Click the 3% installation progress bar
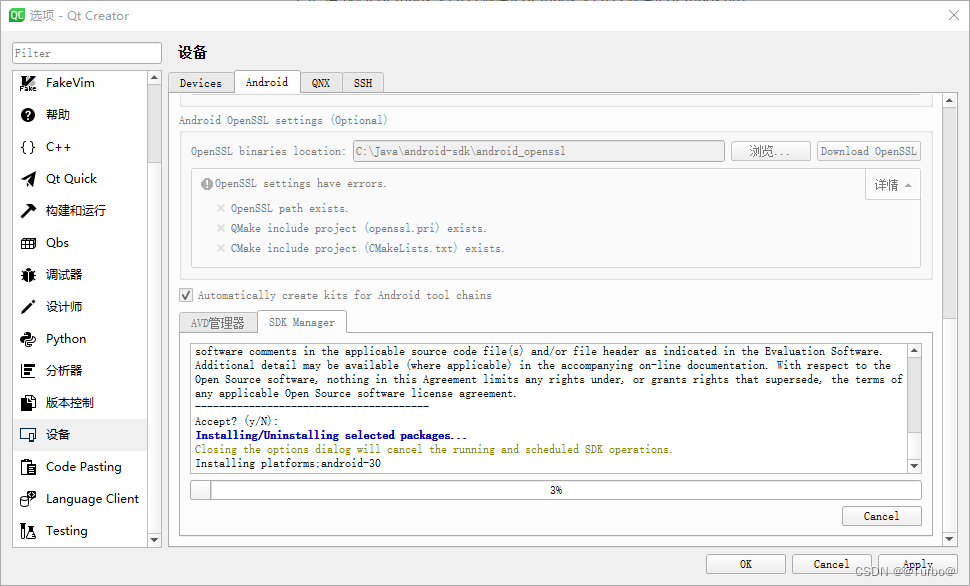 coord(556,490)
